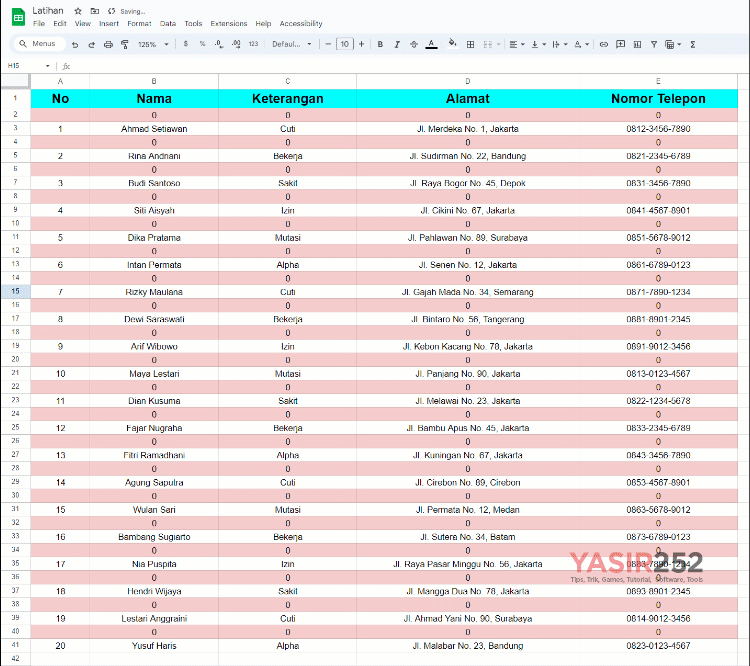750x666 pixels.
Task: Expand the Merge cells dropdown arrow
Action: 498,44
